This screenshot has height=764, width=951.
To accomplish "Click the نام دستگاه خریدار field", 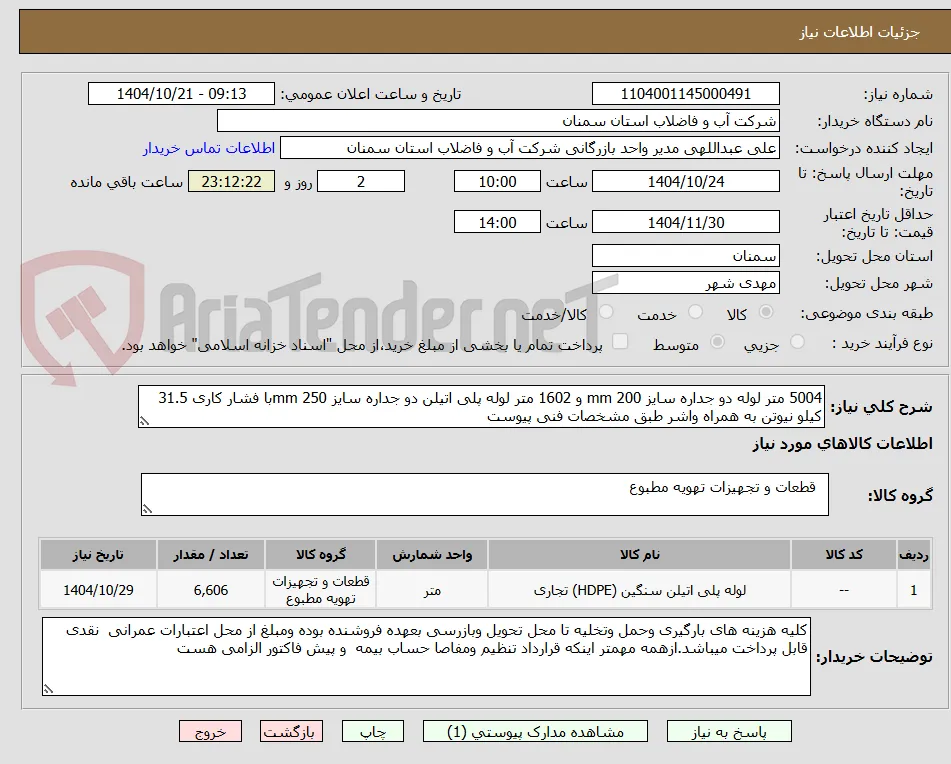I will 498,121.
